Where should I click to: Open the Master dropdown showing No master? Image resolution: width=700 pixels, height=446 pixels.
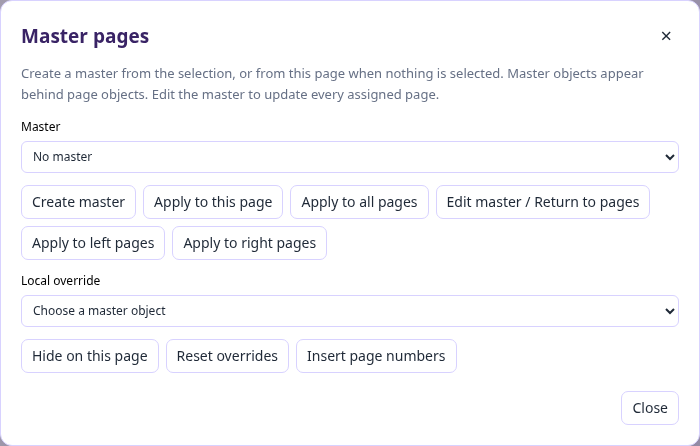tap(350, 157)
